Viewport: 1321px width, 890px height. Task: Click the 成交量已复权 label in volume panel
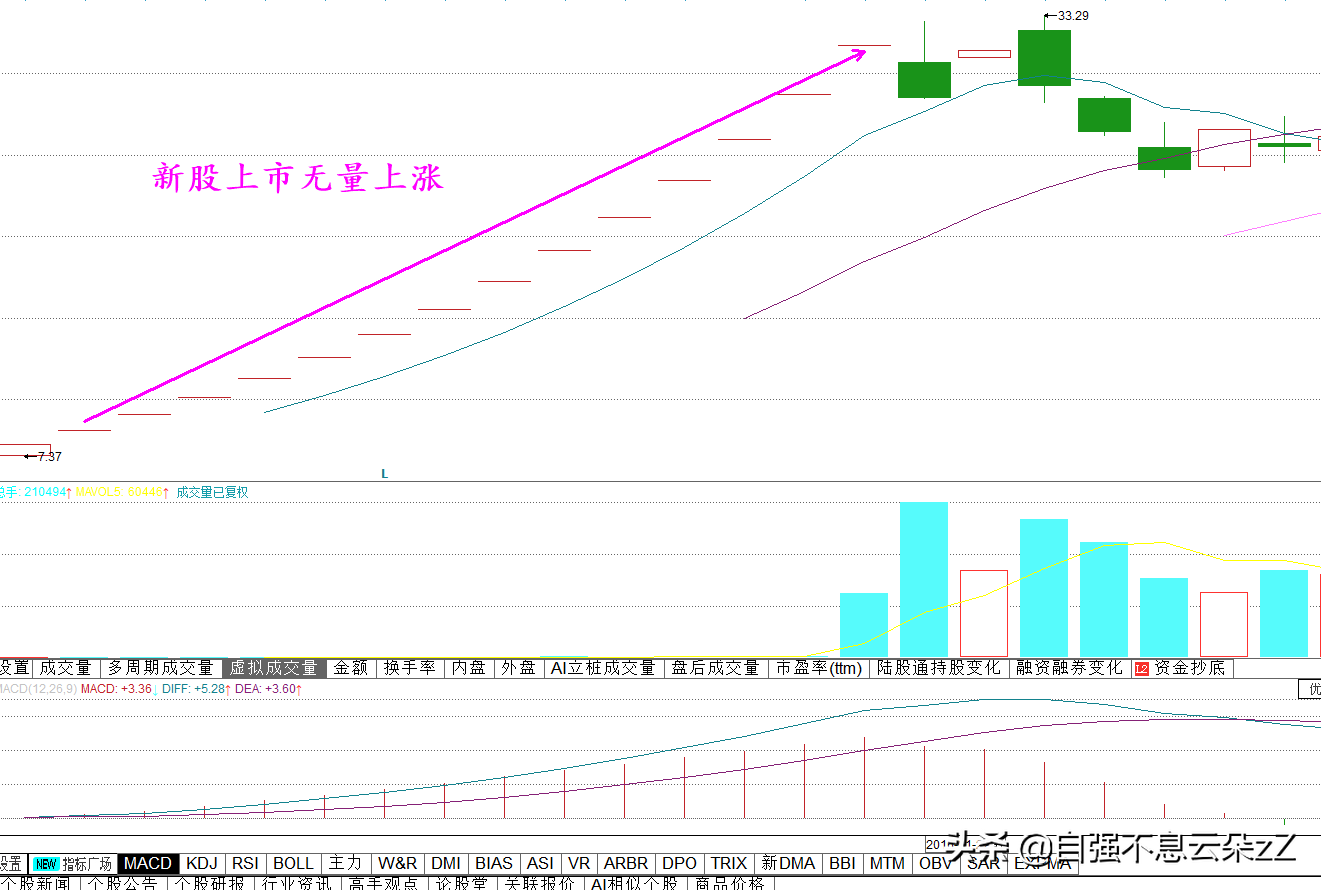coord(212,492)
